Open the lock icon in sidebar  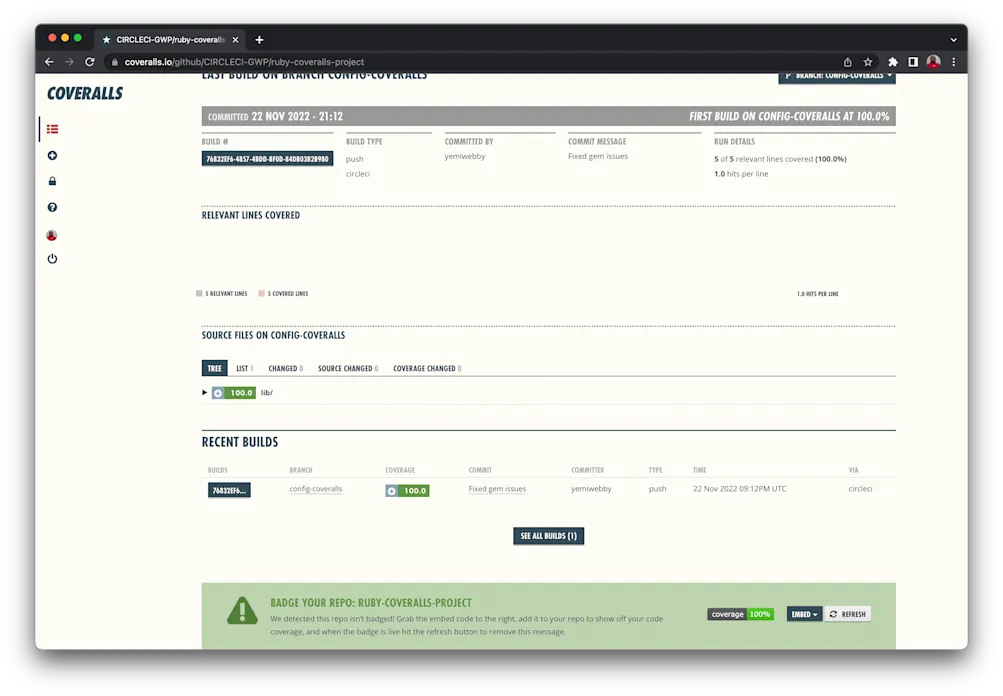pos(52,181)
